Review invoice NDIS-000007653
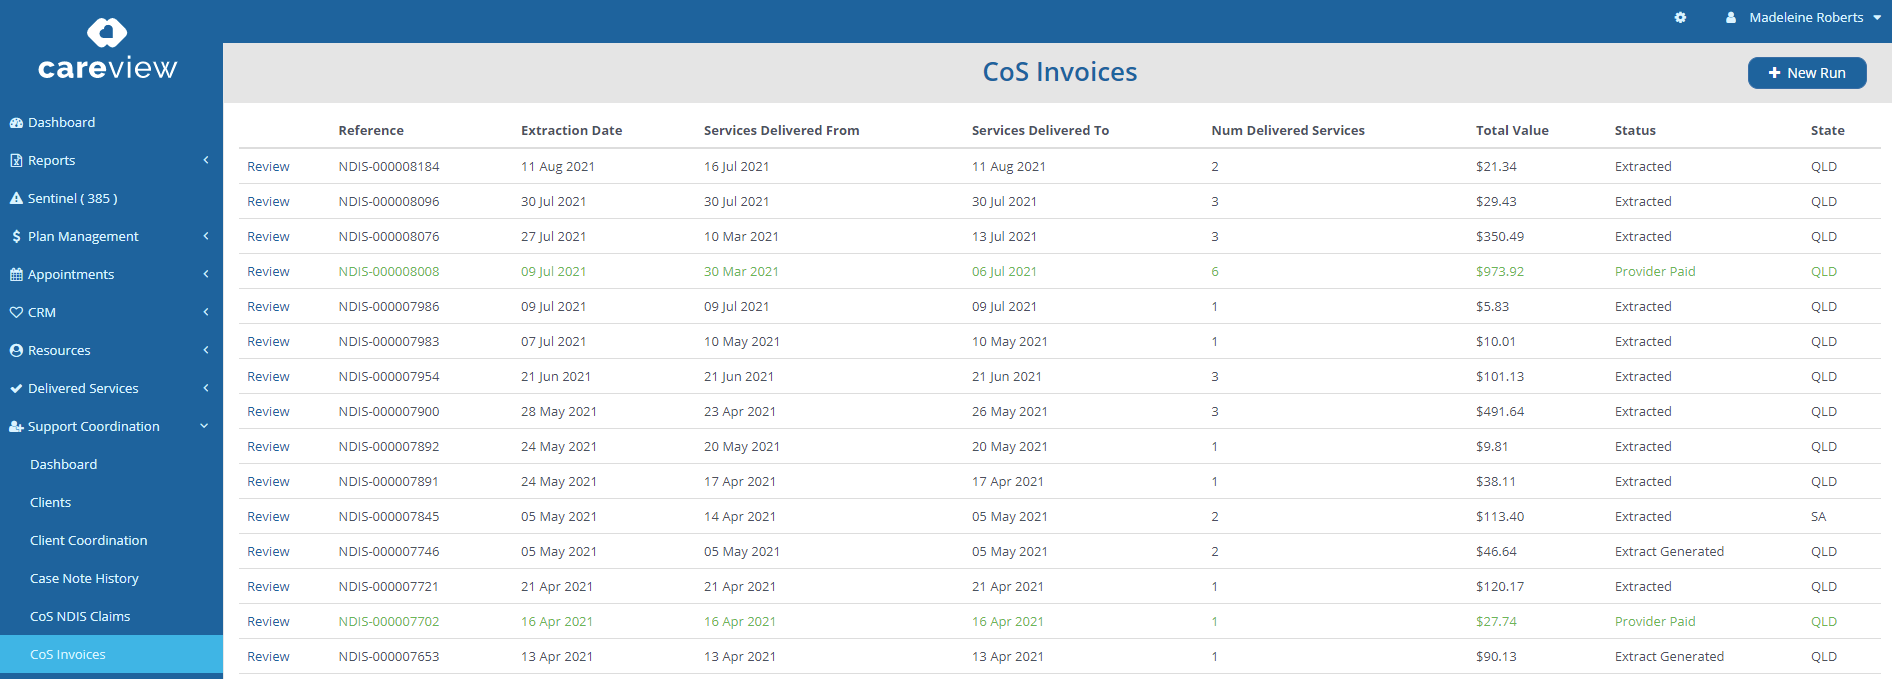The image size is (1892, 679). coord(268,657)
